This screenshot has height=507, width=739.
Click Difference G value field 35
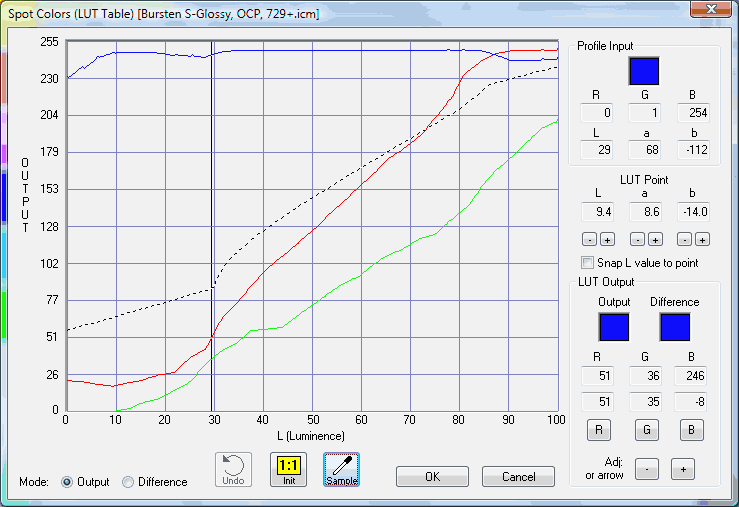click(645, 401)
